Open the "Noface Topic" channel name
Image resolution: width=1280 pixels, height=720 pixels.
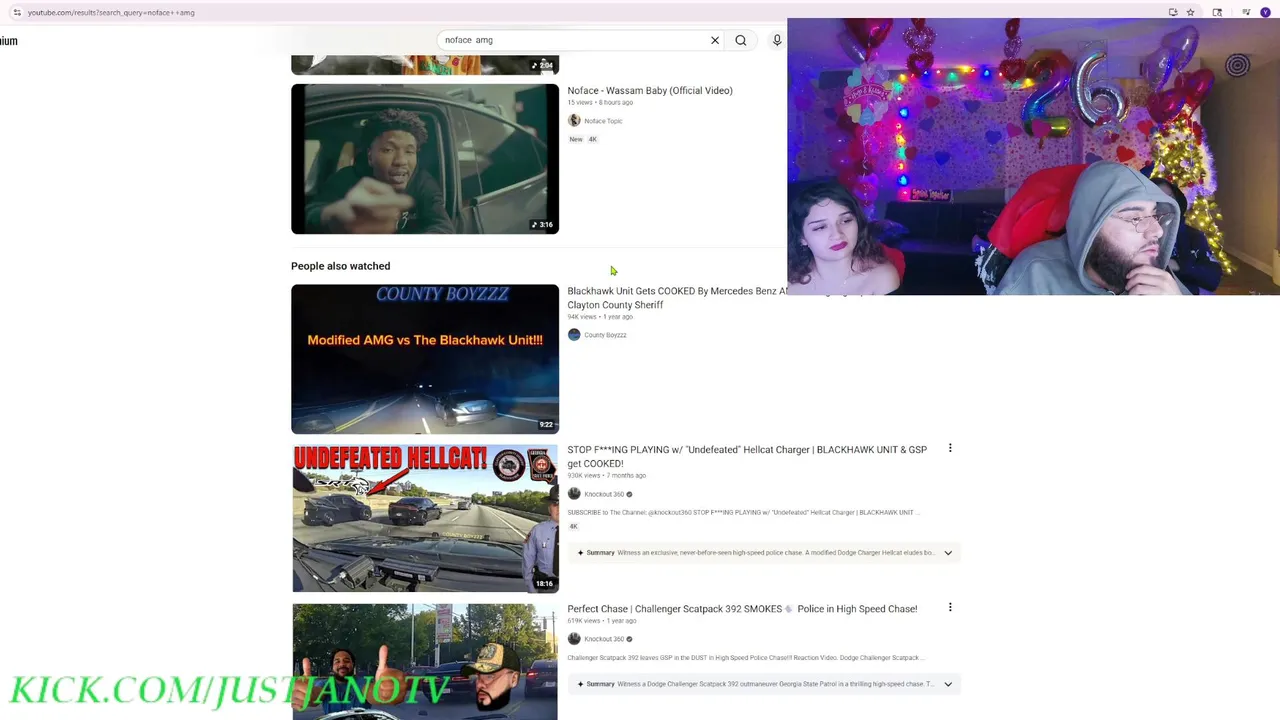click(603, 121)
